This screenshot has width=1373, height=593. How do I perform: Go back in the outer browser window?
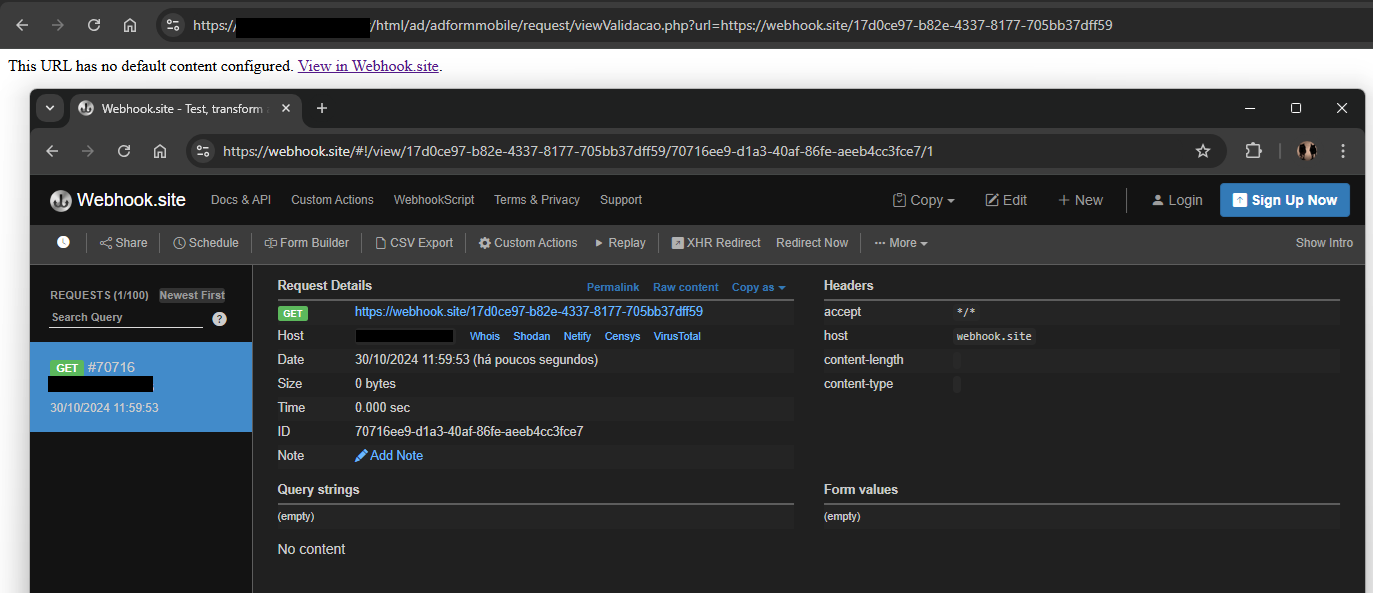22,25
